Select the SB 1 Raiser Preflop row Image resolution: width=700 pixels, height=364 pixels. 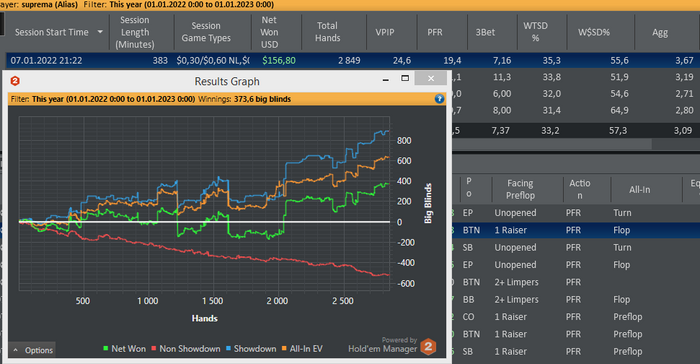click(x=576, y=352)
